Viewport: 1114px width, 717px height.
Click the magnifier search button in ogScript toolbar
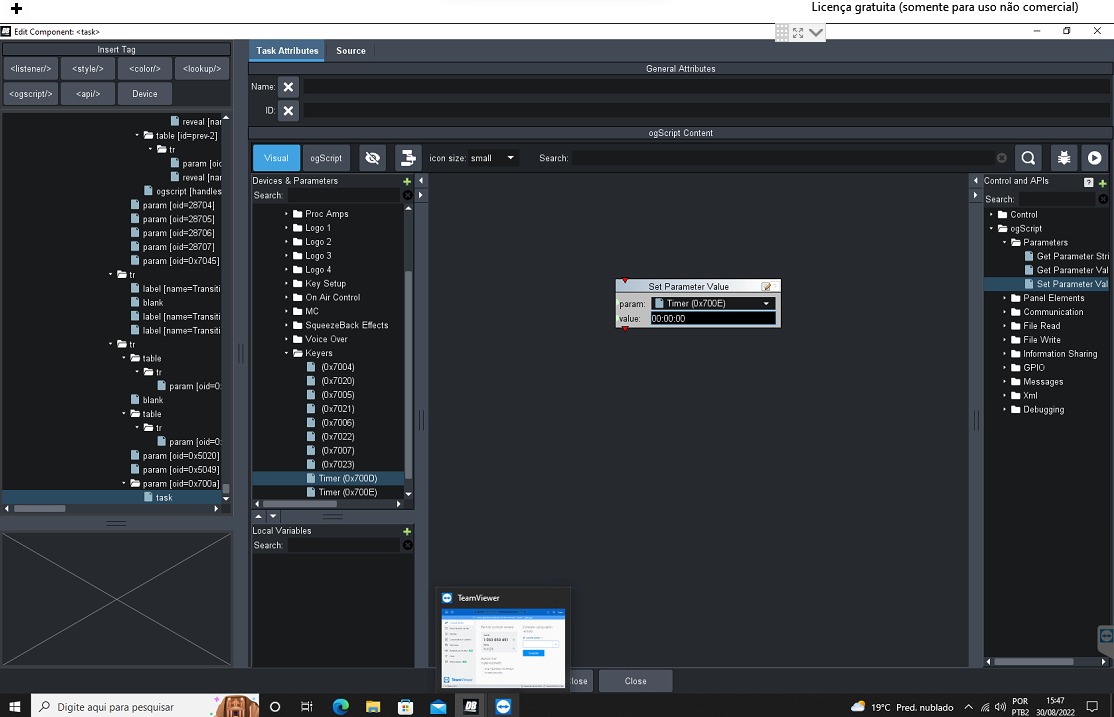click(1028, 158)
